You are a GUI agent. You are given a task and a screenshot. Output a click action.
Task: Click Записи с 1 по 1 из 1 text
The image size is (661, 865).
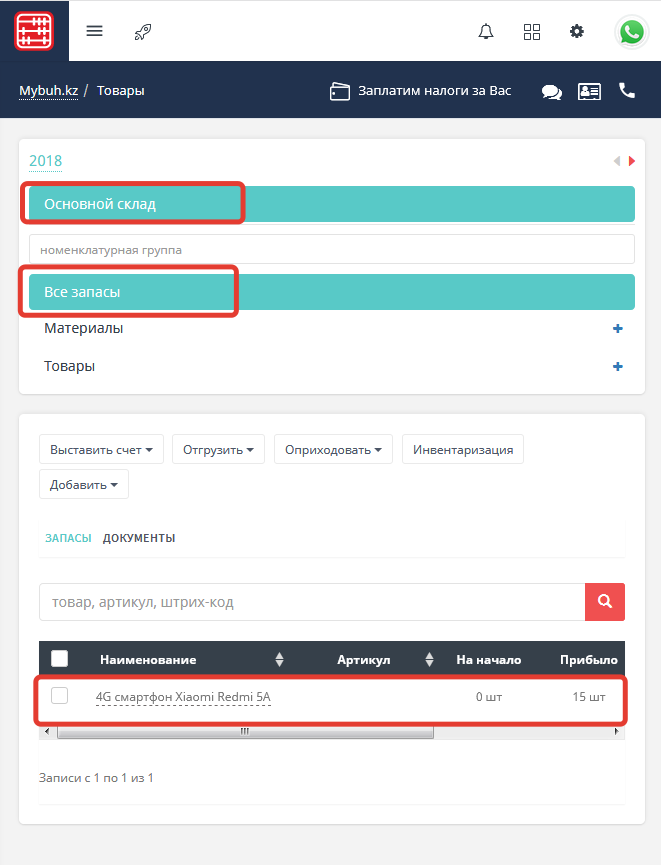tap(96, 778)
